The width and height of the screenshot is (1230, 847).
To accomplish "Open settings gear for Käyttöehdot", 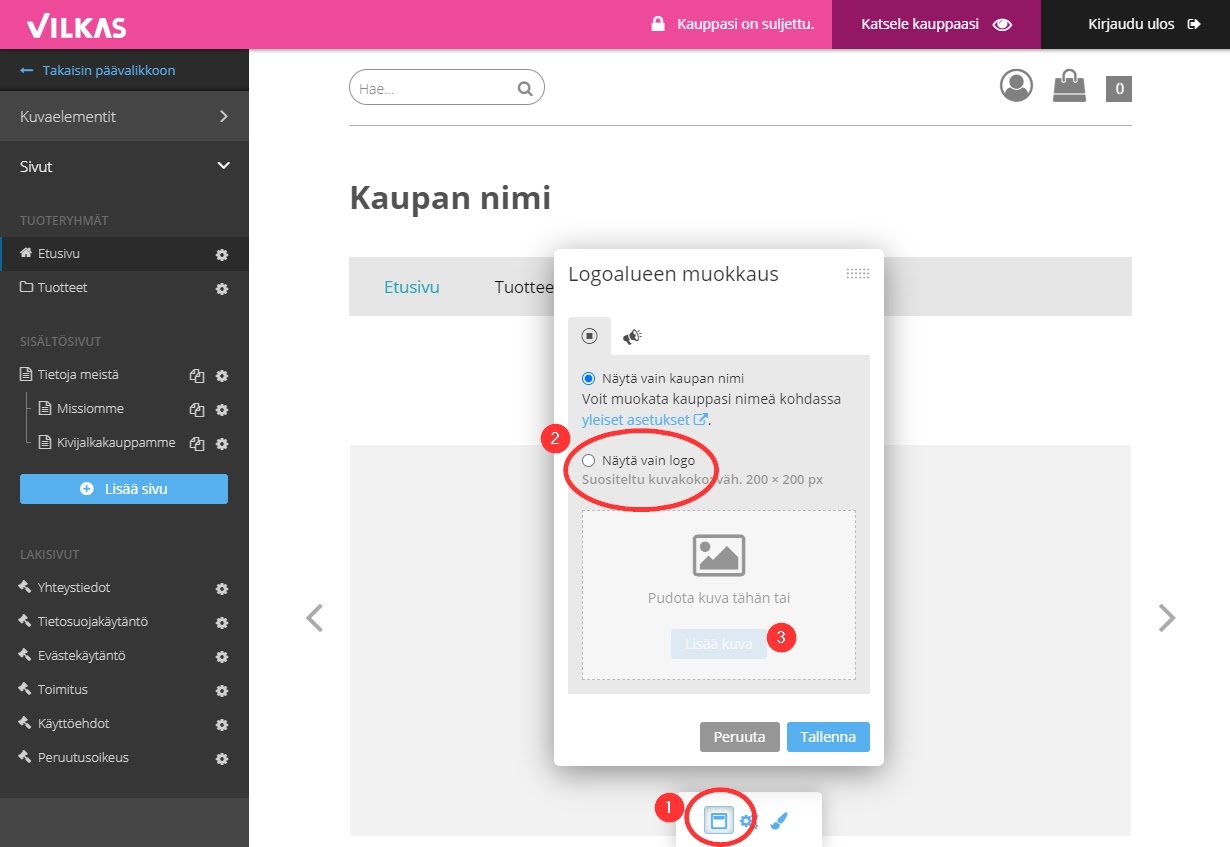I will [222, 725].
